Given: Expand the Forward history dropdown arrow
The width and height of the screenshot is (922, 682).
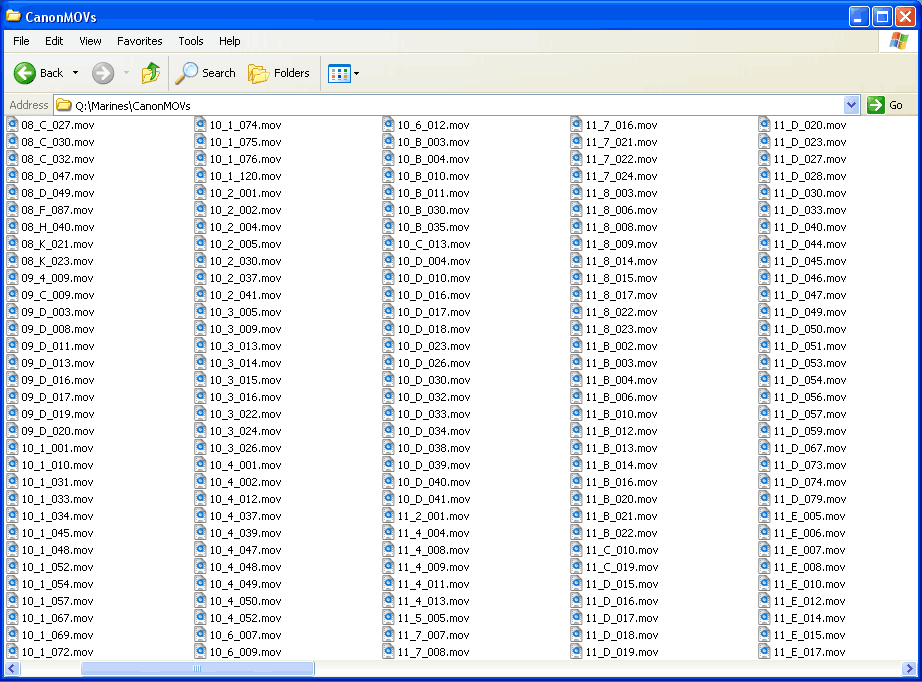Looking at the screenshot, I should pos(126,73).
